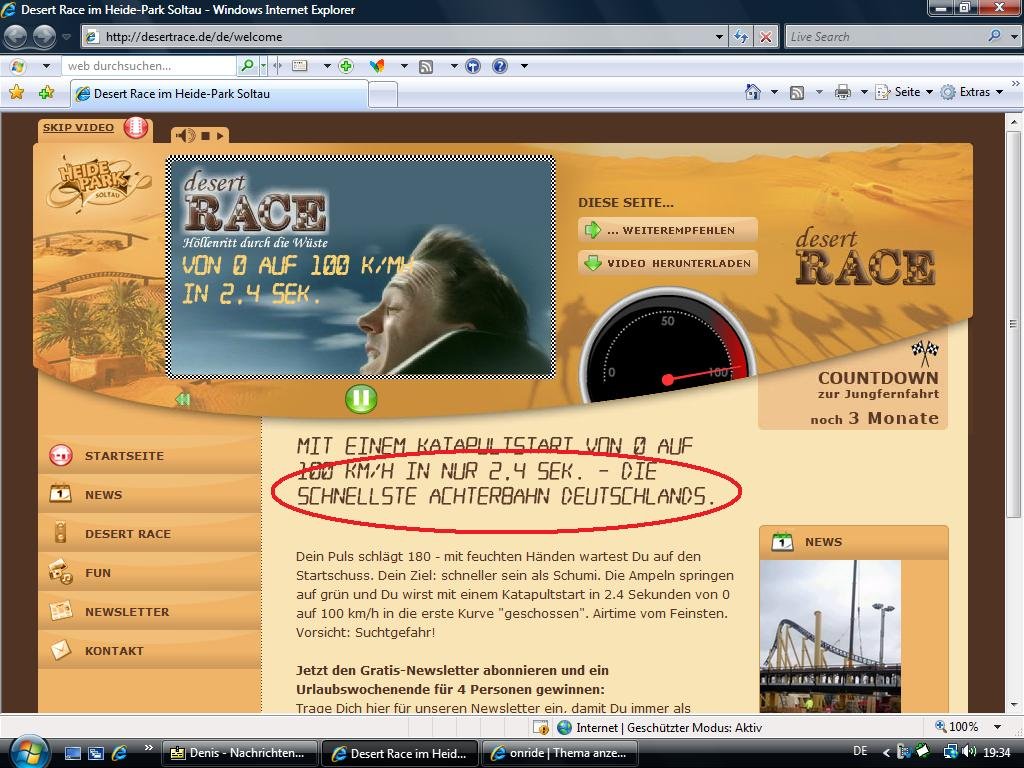Click the Video herunterladen button
Image resolution: width=1024 pixels, height=768 pixels.
click(x=668, y=263)
